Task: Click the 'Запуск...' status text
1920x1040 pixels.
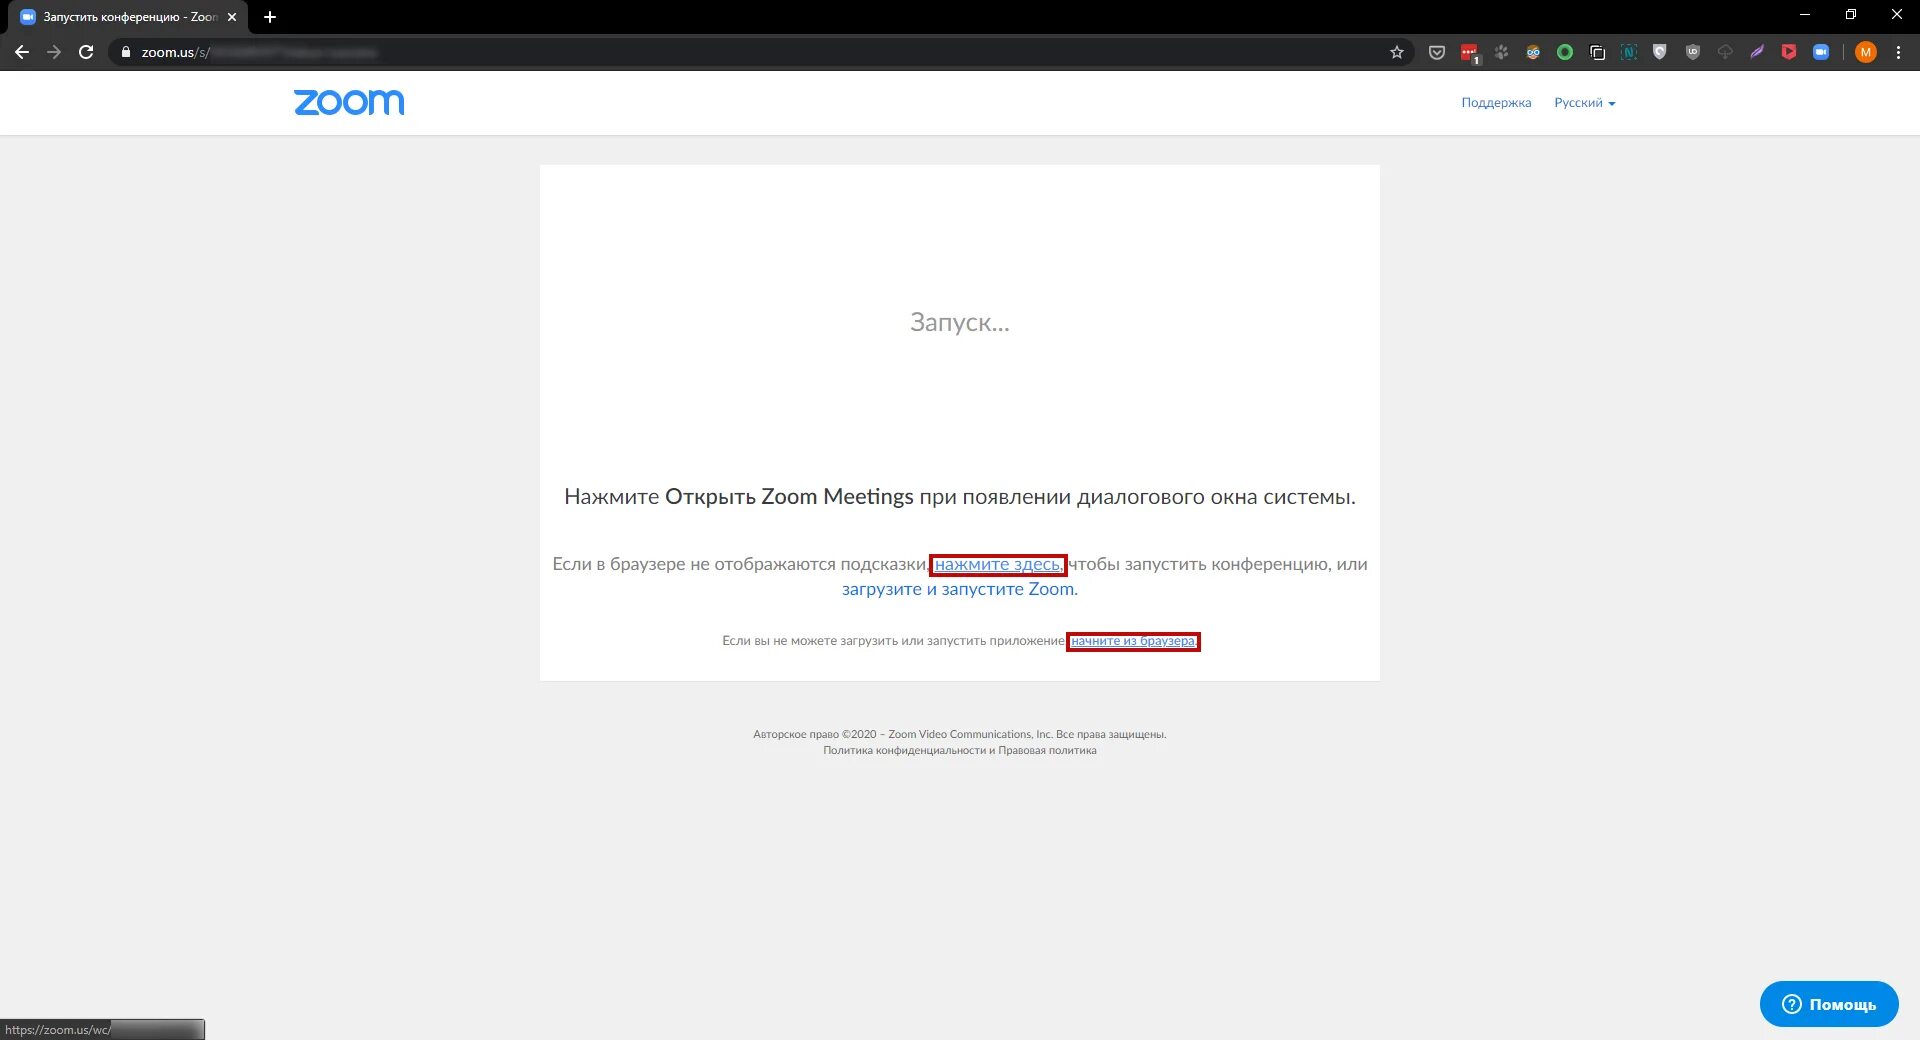Action: [960, 322]
